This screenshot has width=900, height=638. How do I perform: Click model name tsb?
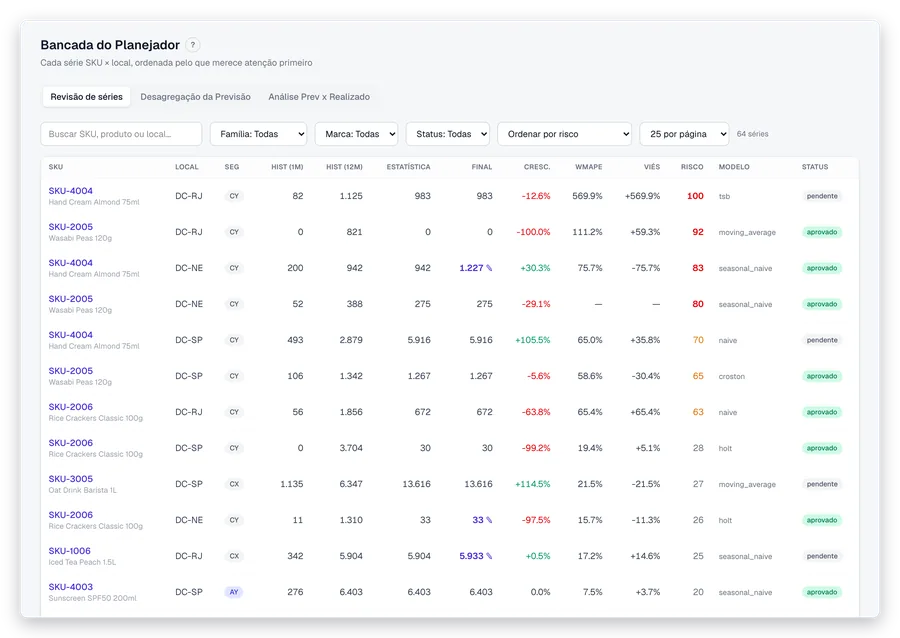(724, 196)
